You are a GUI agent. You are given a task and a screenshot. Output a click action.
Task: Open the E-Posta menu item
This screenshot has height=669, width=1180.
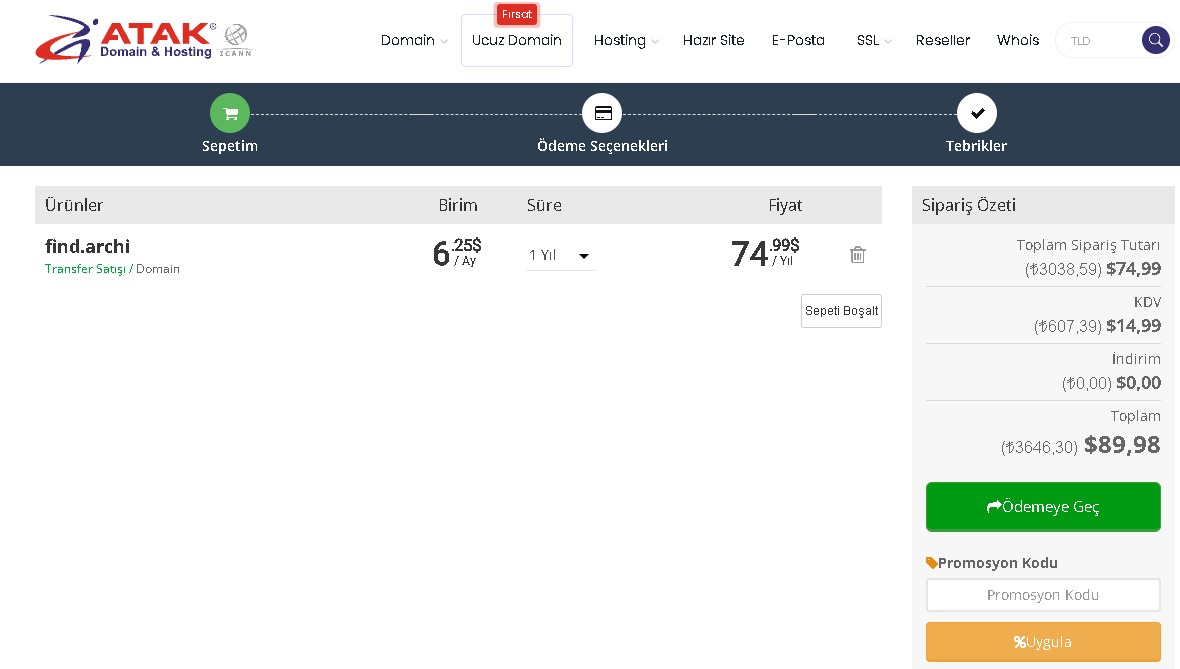[798, 41]
